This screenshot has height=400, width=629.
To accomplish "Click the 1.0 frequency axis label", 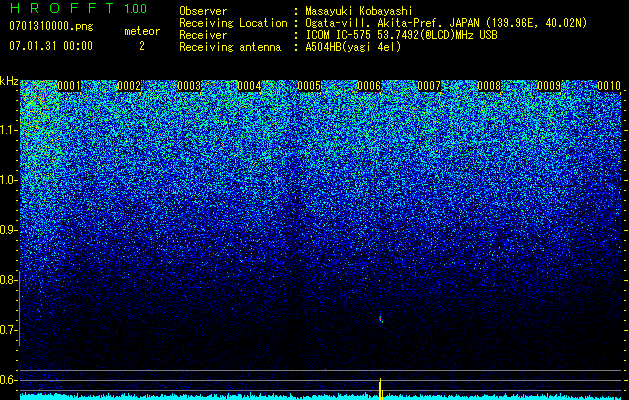I will tap(8, 180).
